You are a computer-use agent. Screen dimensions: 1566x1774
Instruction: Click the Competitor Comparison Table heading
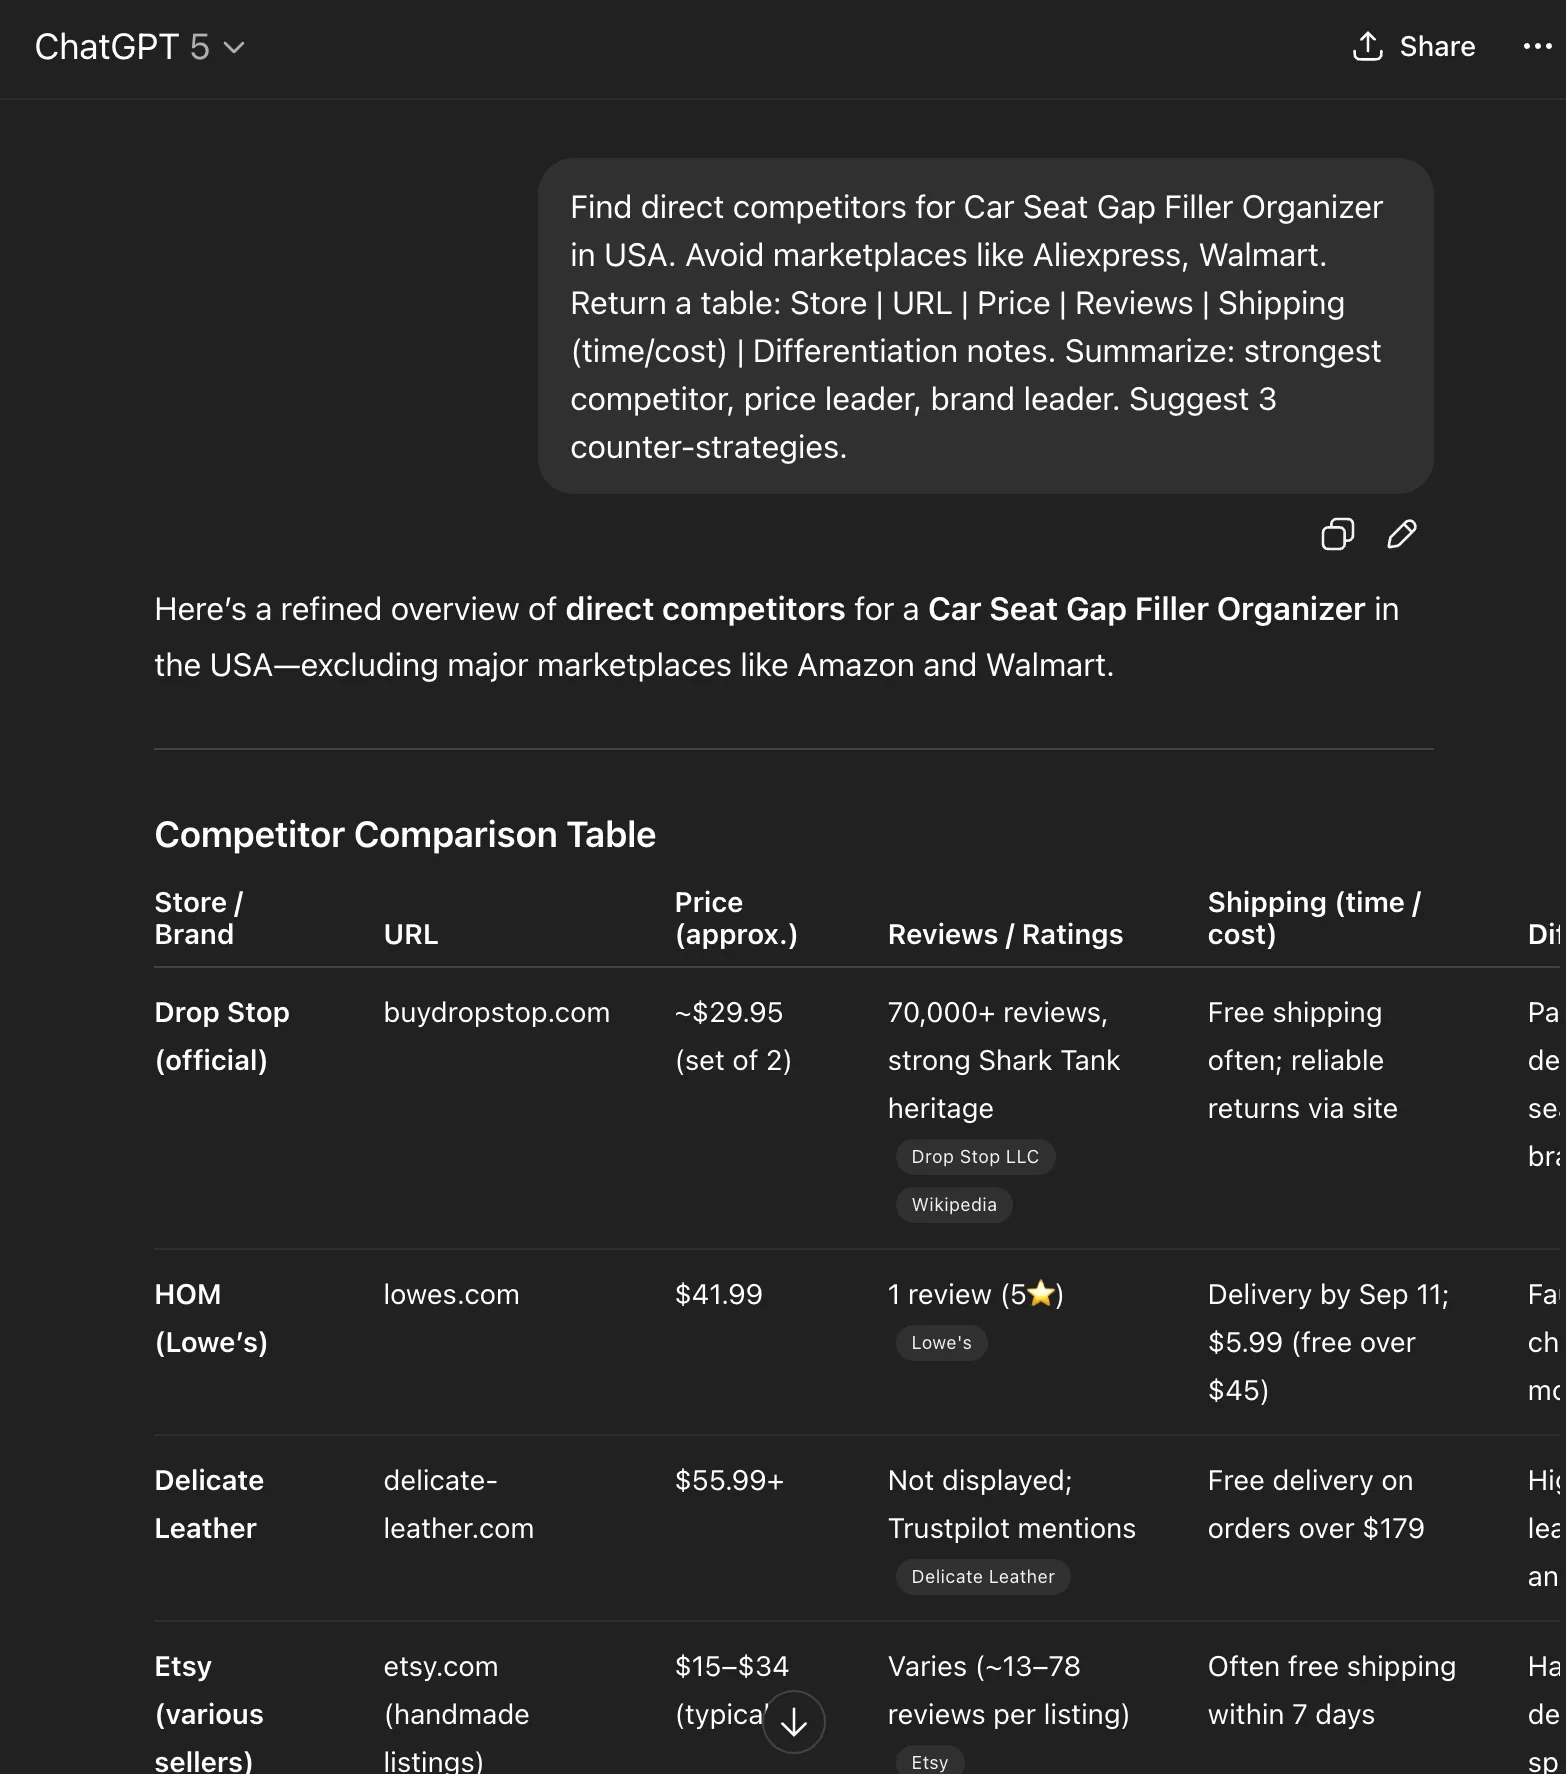coord(405,834)
